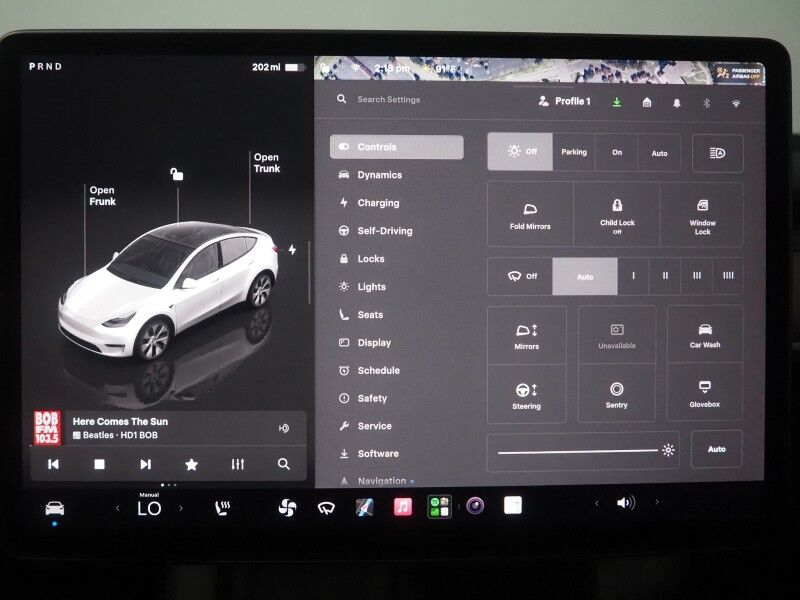The height and width of the screenshot is (600, 800).
Task: Set wipers to speed I
Action: (x=633, y=276)
